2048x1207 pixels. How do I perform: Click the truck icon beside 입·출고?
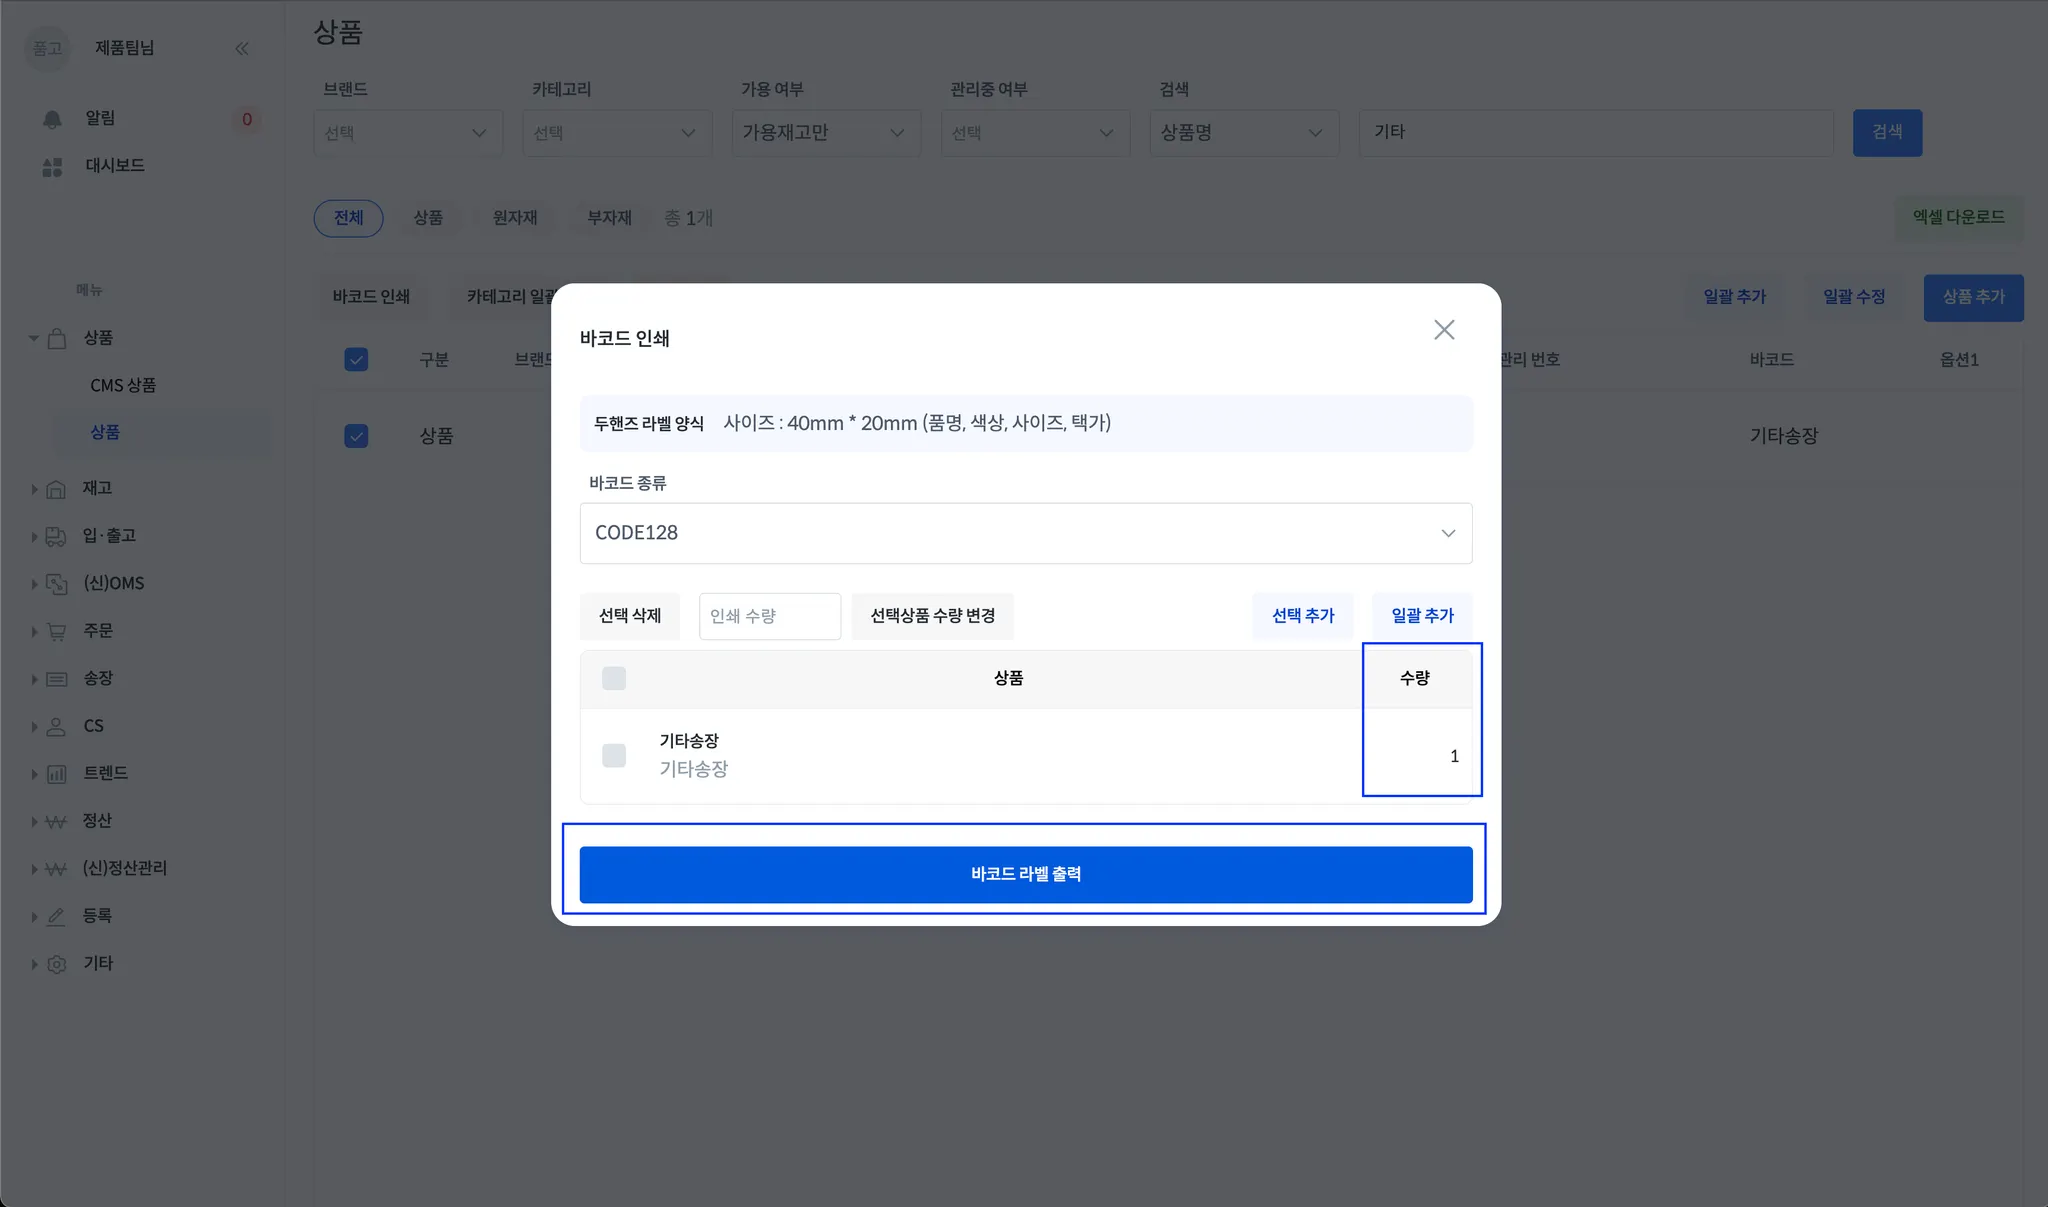(56, 537)
